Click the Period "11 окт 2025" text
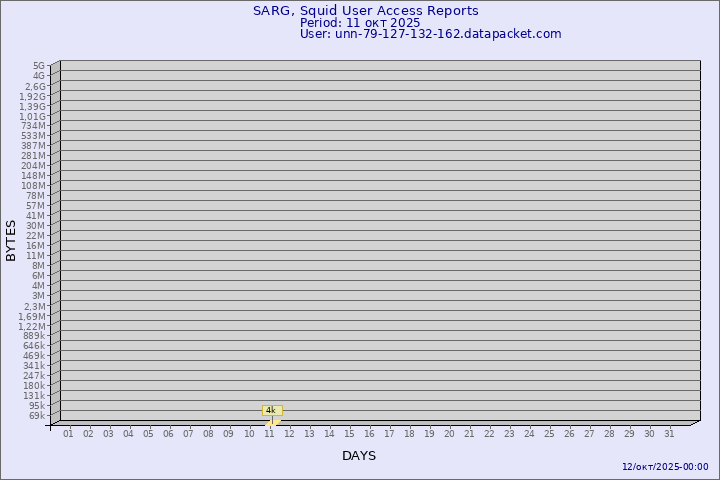Screen dimensions: 720x480 coord(360,22)
